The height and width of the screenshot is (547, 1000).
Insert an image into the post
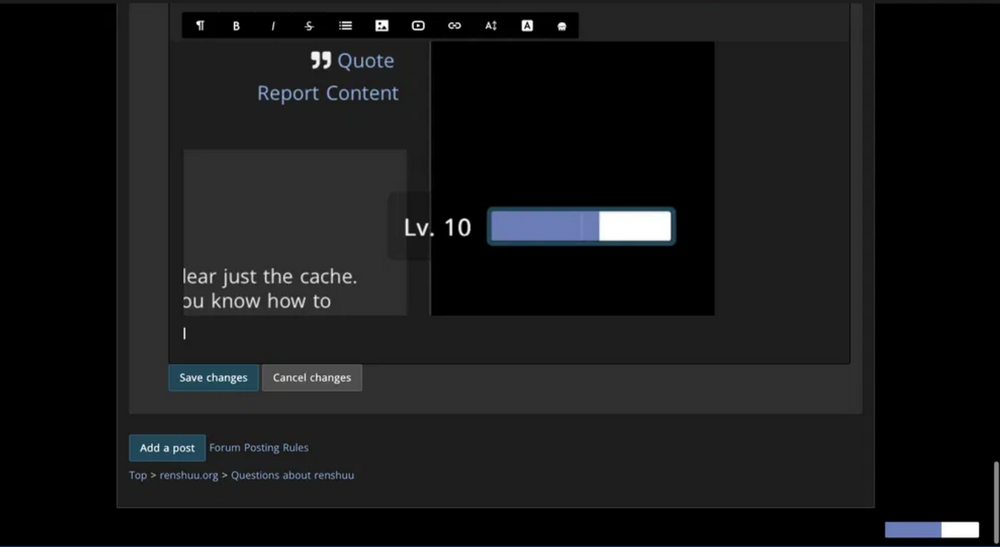click(x=382, y=26)
